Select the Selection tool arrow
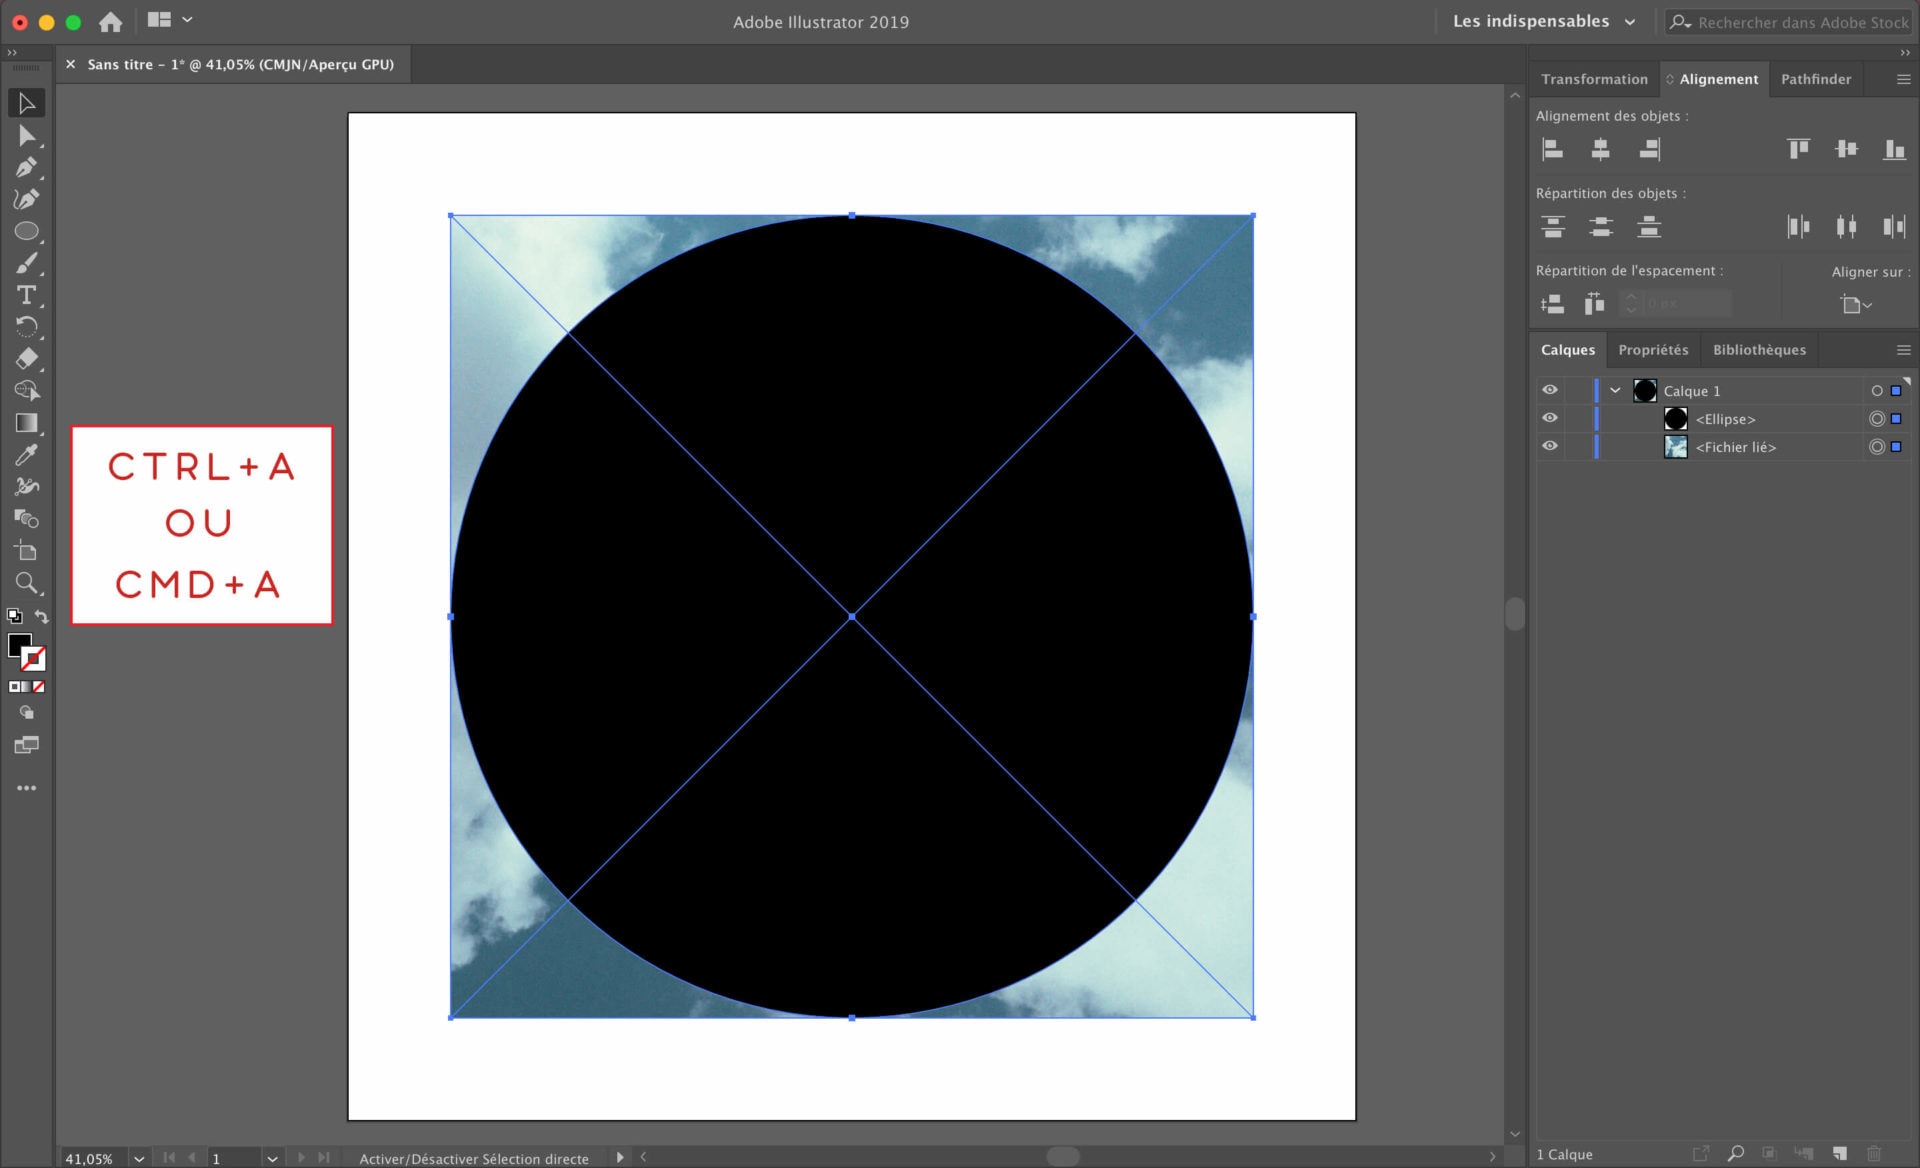 (26, 103)
